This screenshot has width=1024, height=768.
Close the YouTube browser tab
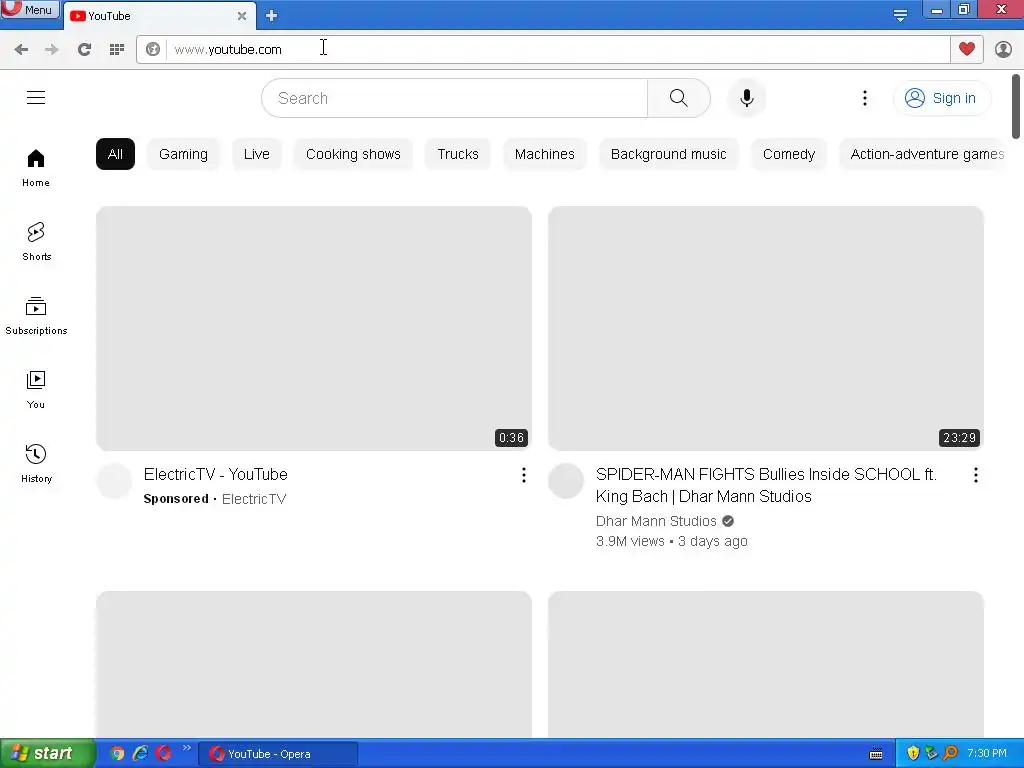coord(242,16)
